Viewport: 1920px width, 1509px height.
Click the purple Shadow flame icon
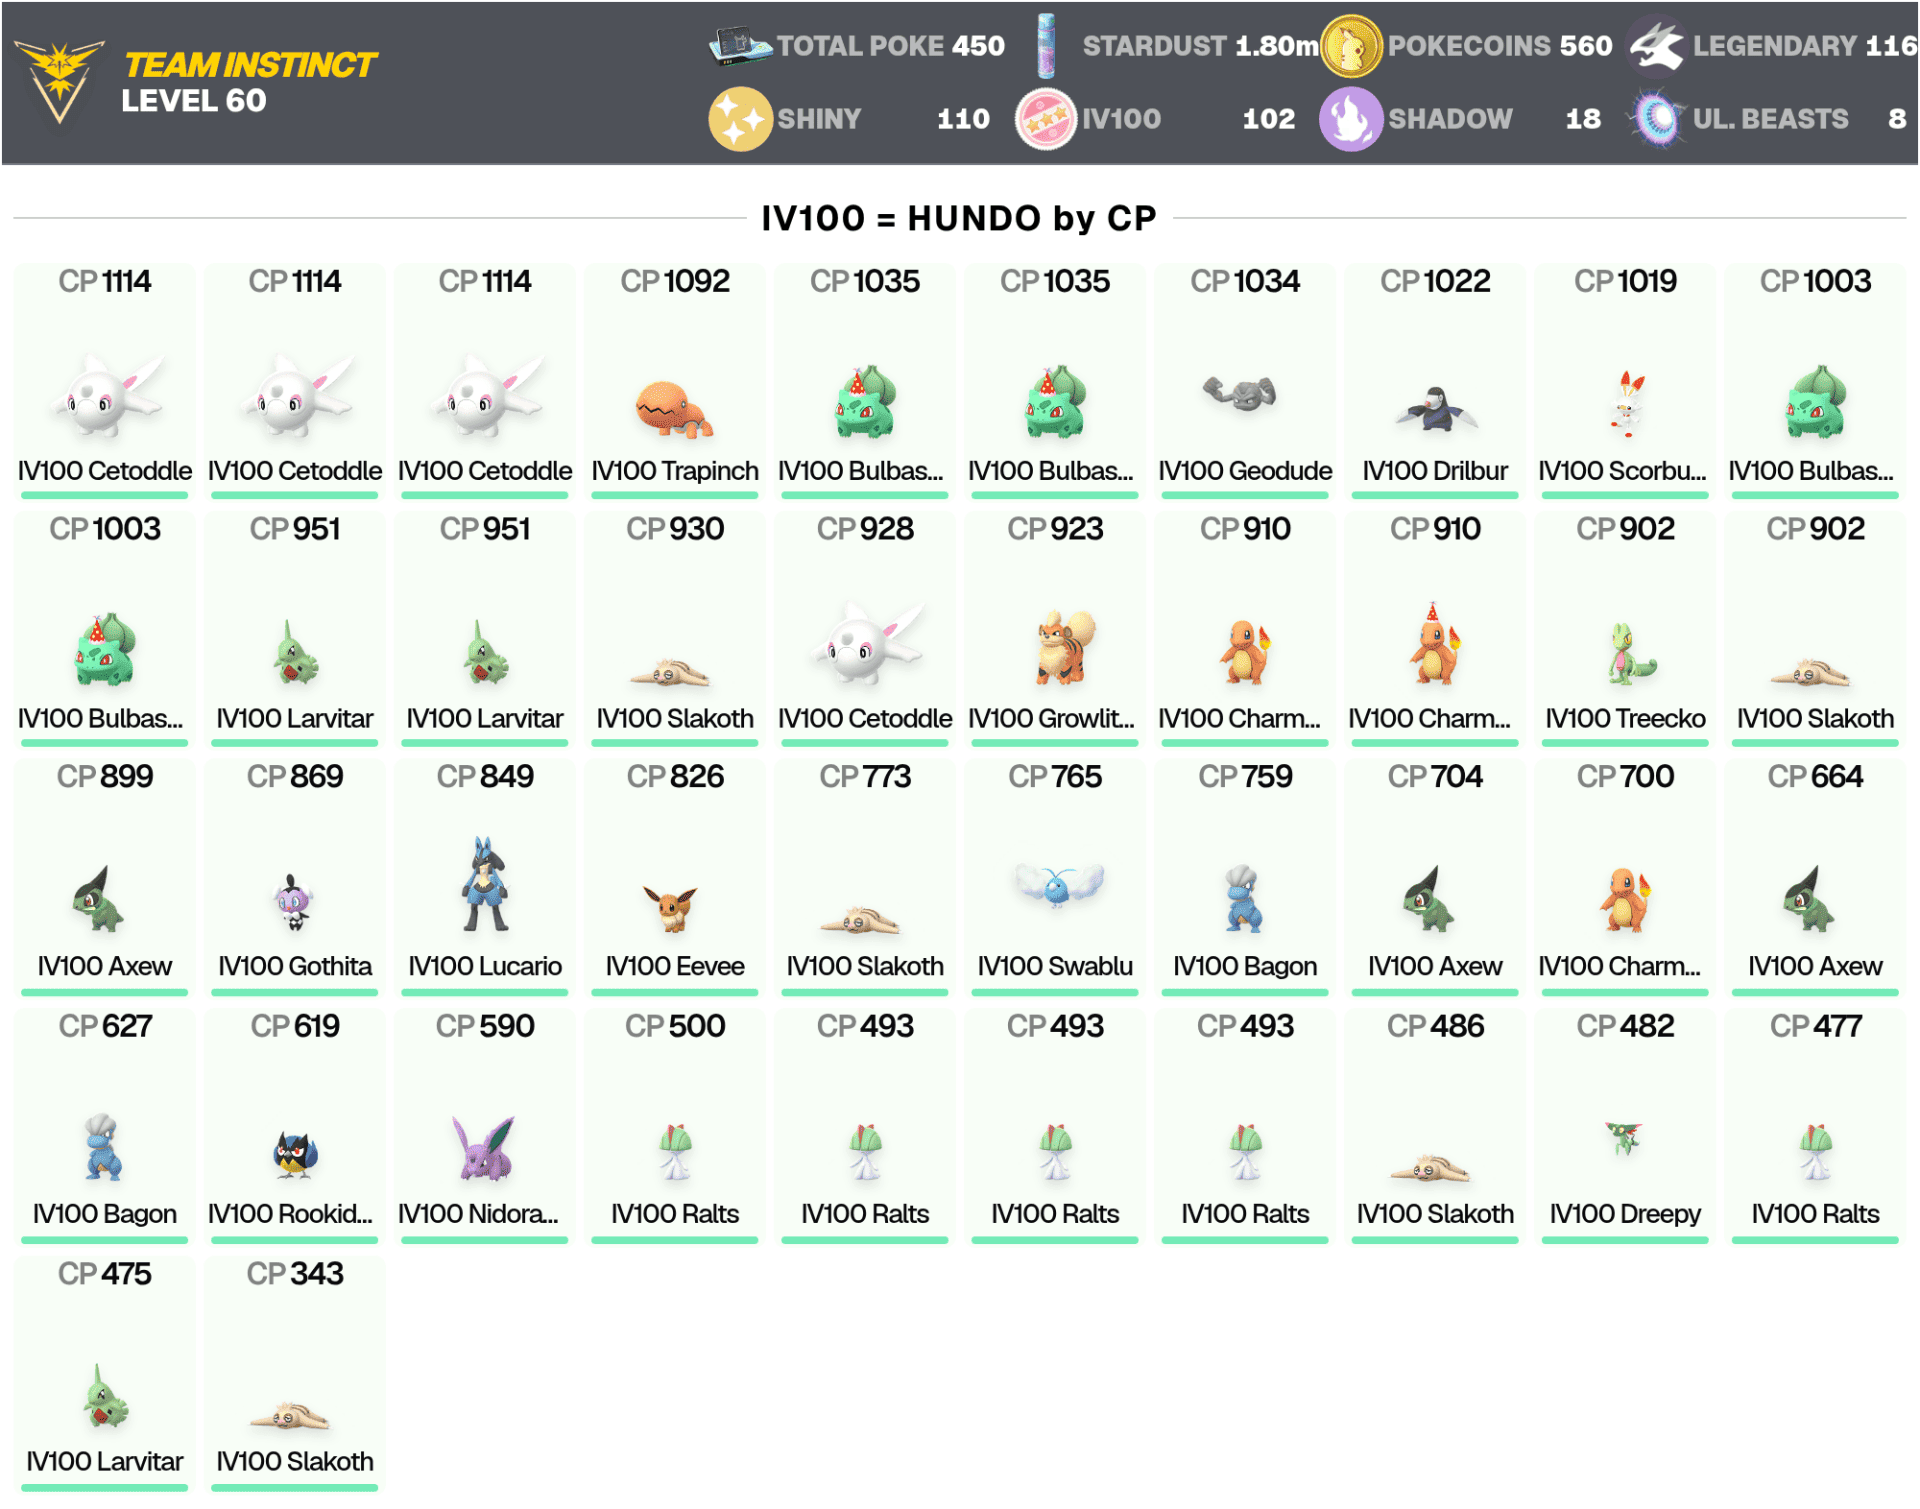click(x=1350, y=118)
